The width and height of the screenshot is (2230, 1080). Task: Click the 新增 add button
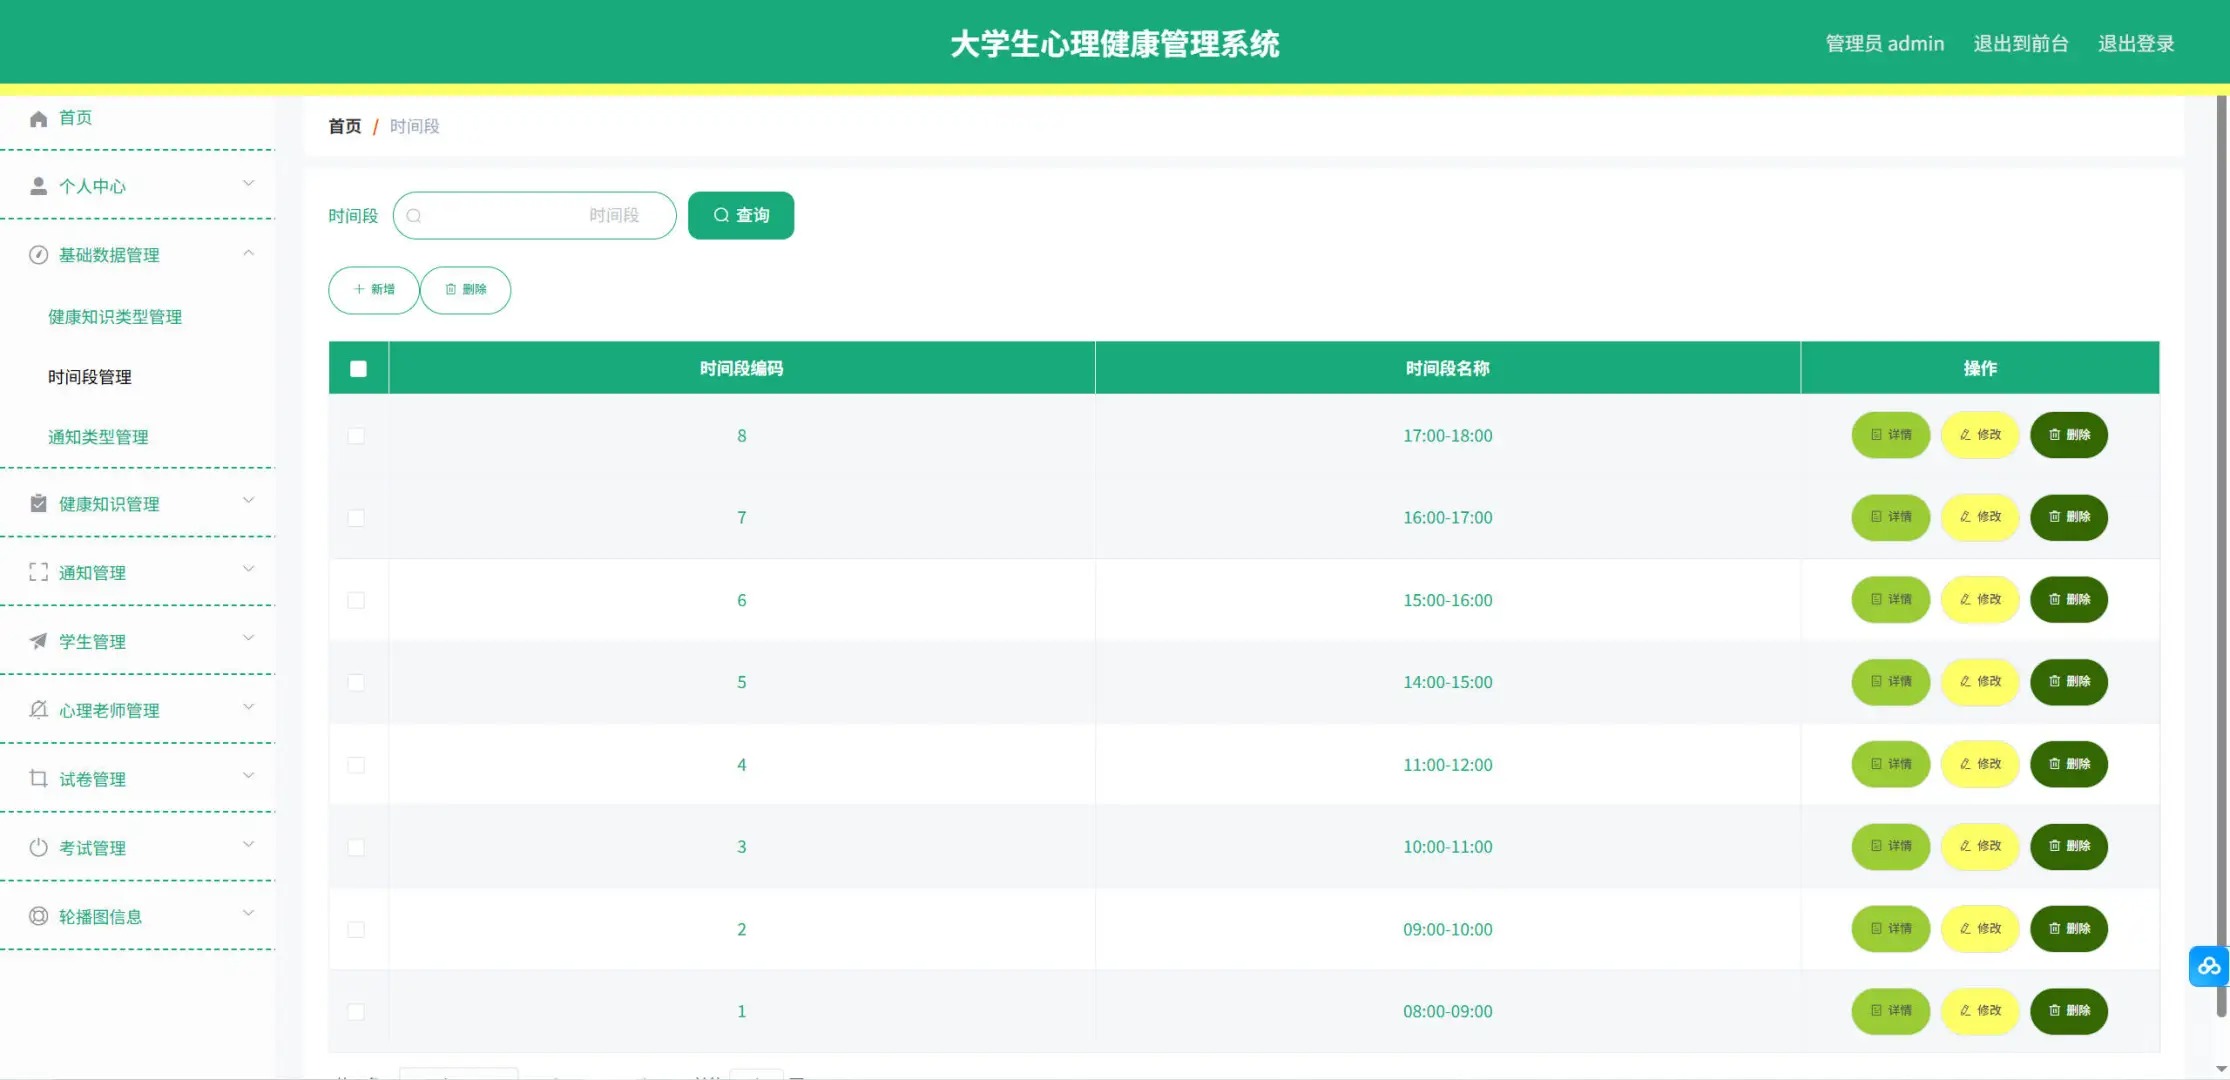click(374, 290)
